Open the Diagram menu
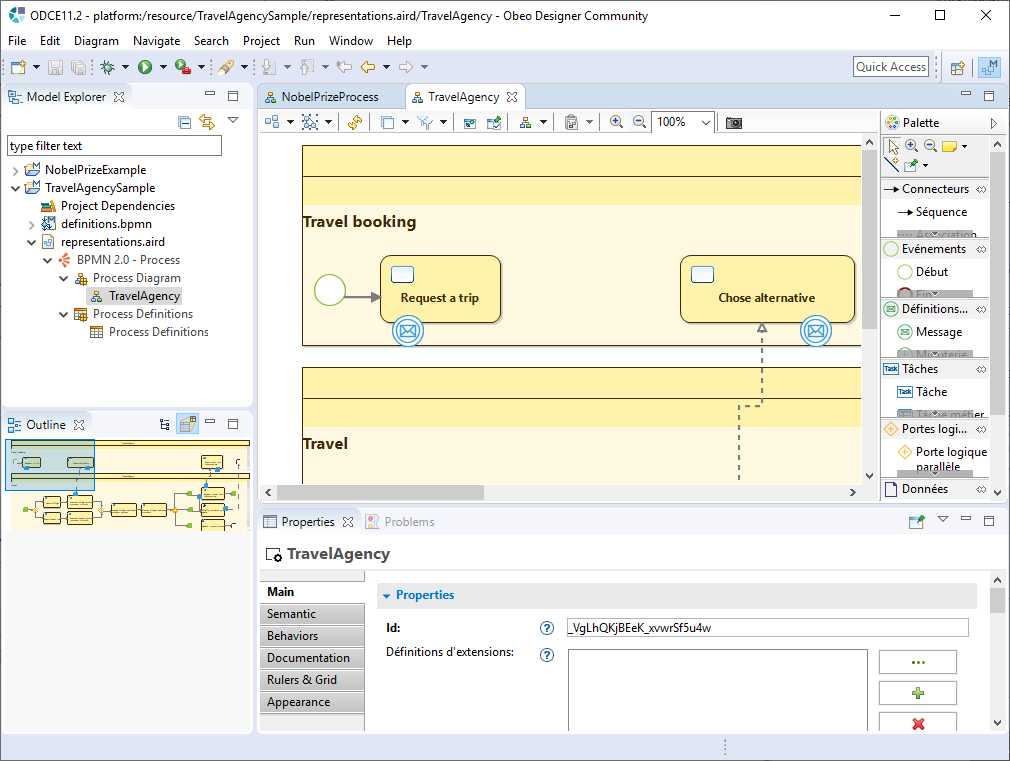1010x761 pixels. point(96,41)
